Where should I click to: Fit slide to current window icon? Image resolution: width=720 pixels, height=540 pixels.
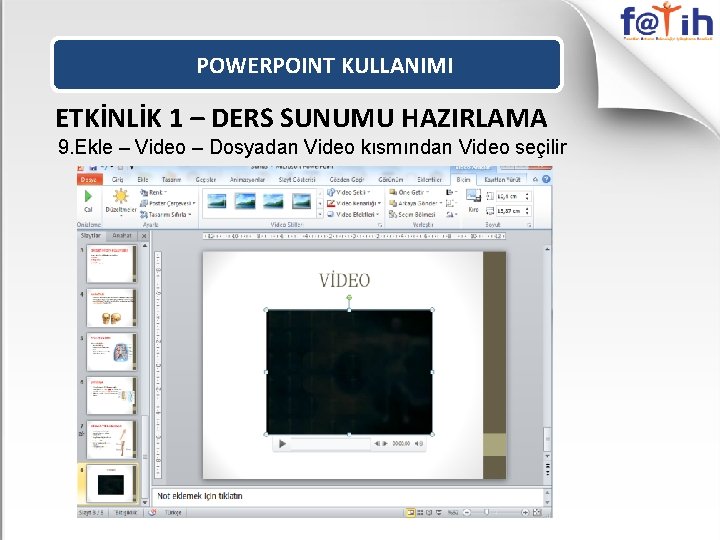537,512
